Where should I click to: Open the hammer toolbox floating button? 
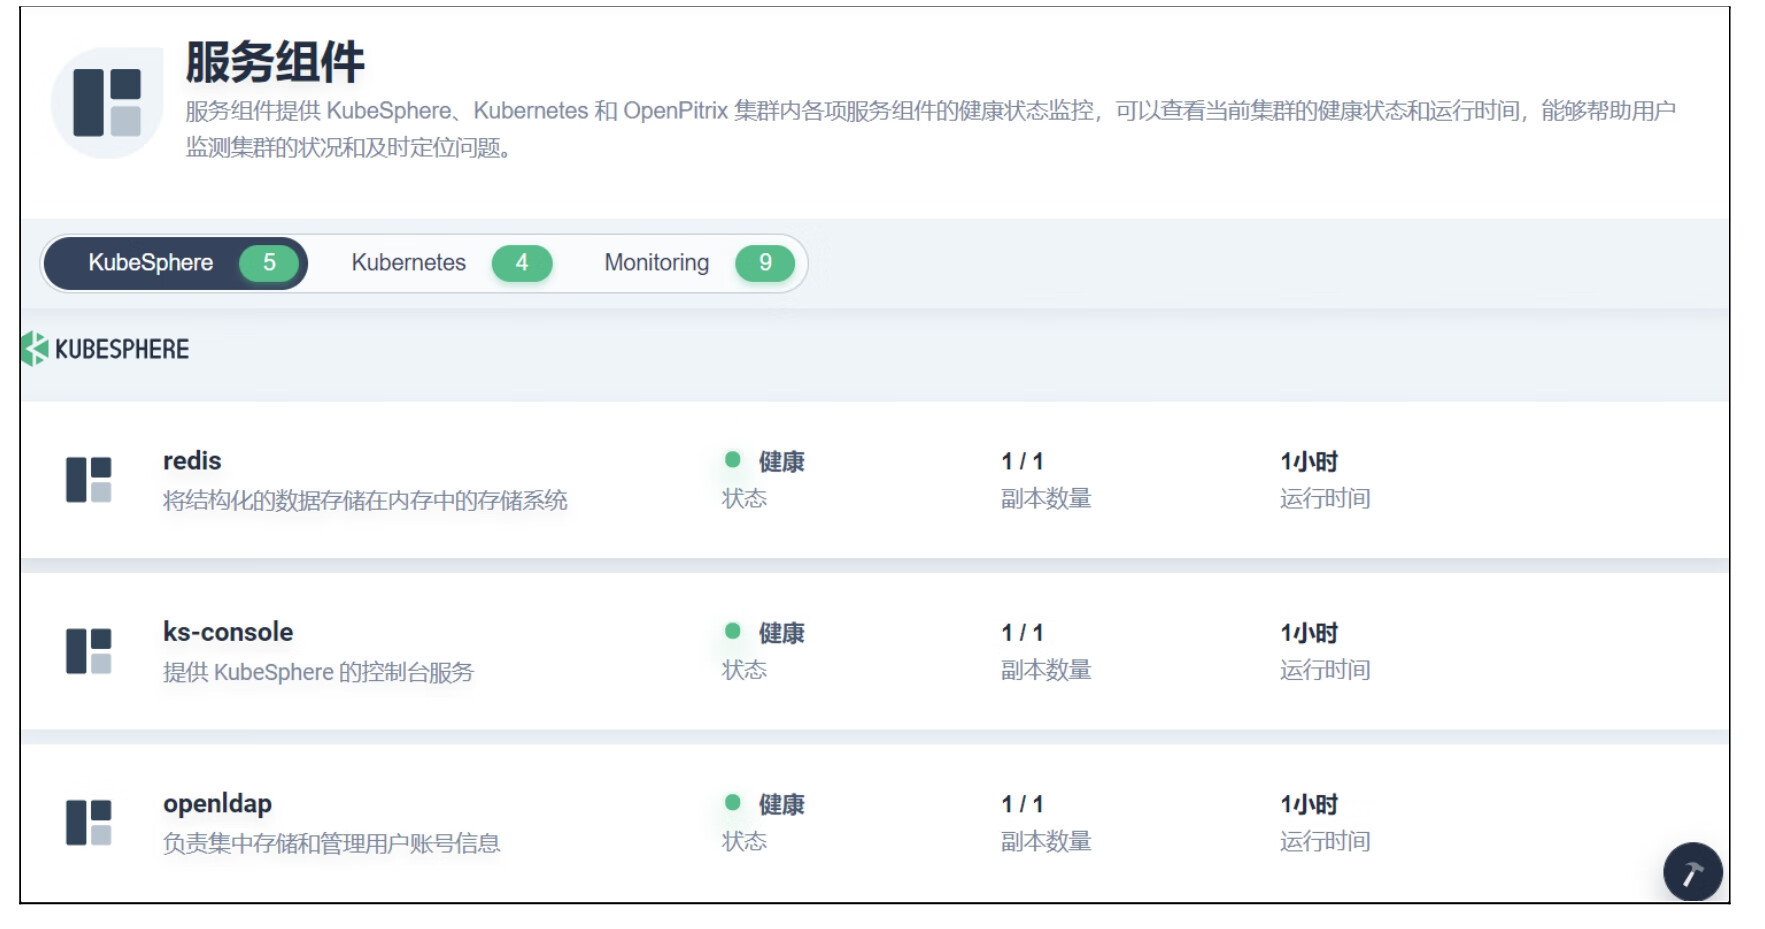tap(1692, 872)
